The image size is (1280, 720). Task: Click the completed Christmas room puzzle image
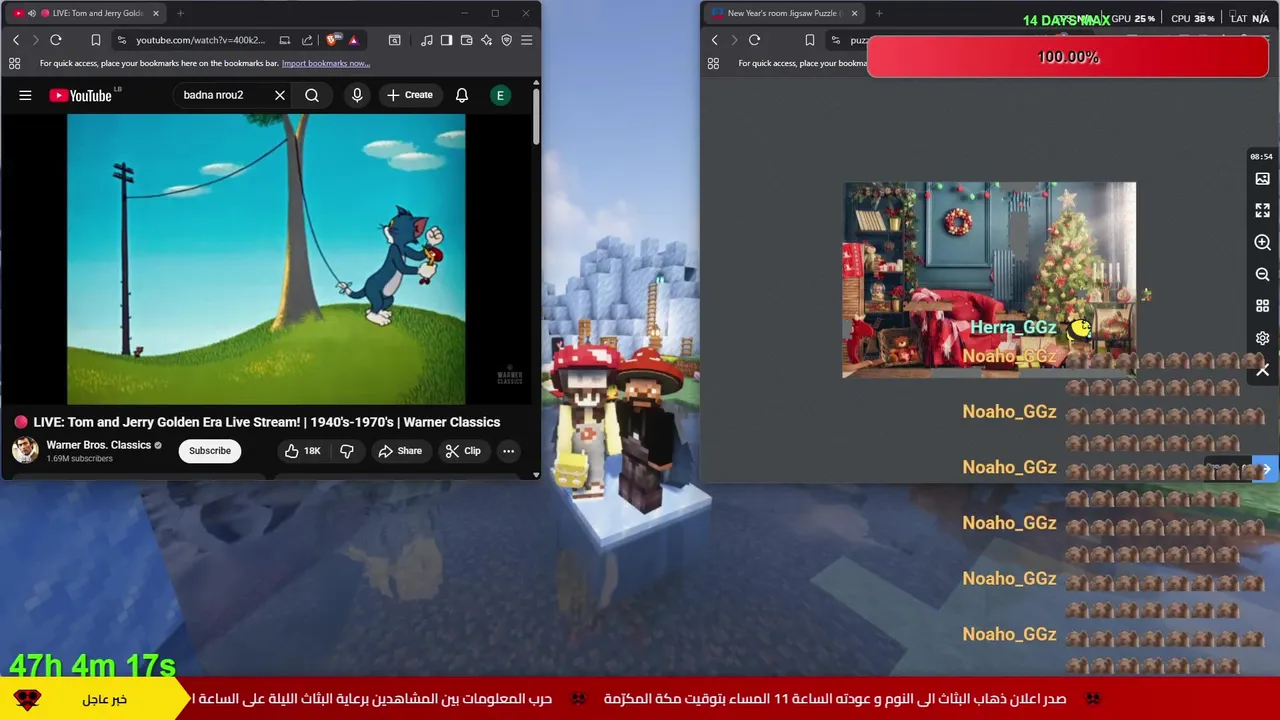point(989,279)
